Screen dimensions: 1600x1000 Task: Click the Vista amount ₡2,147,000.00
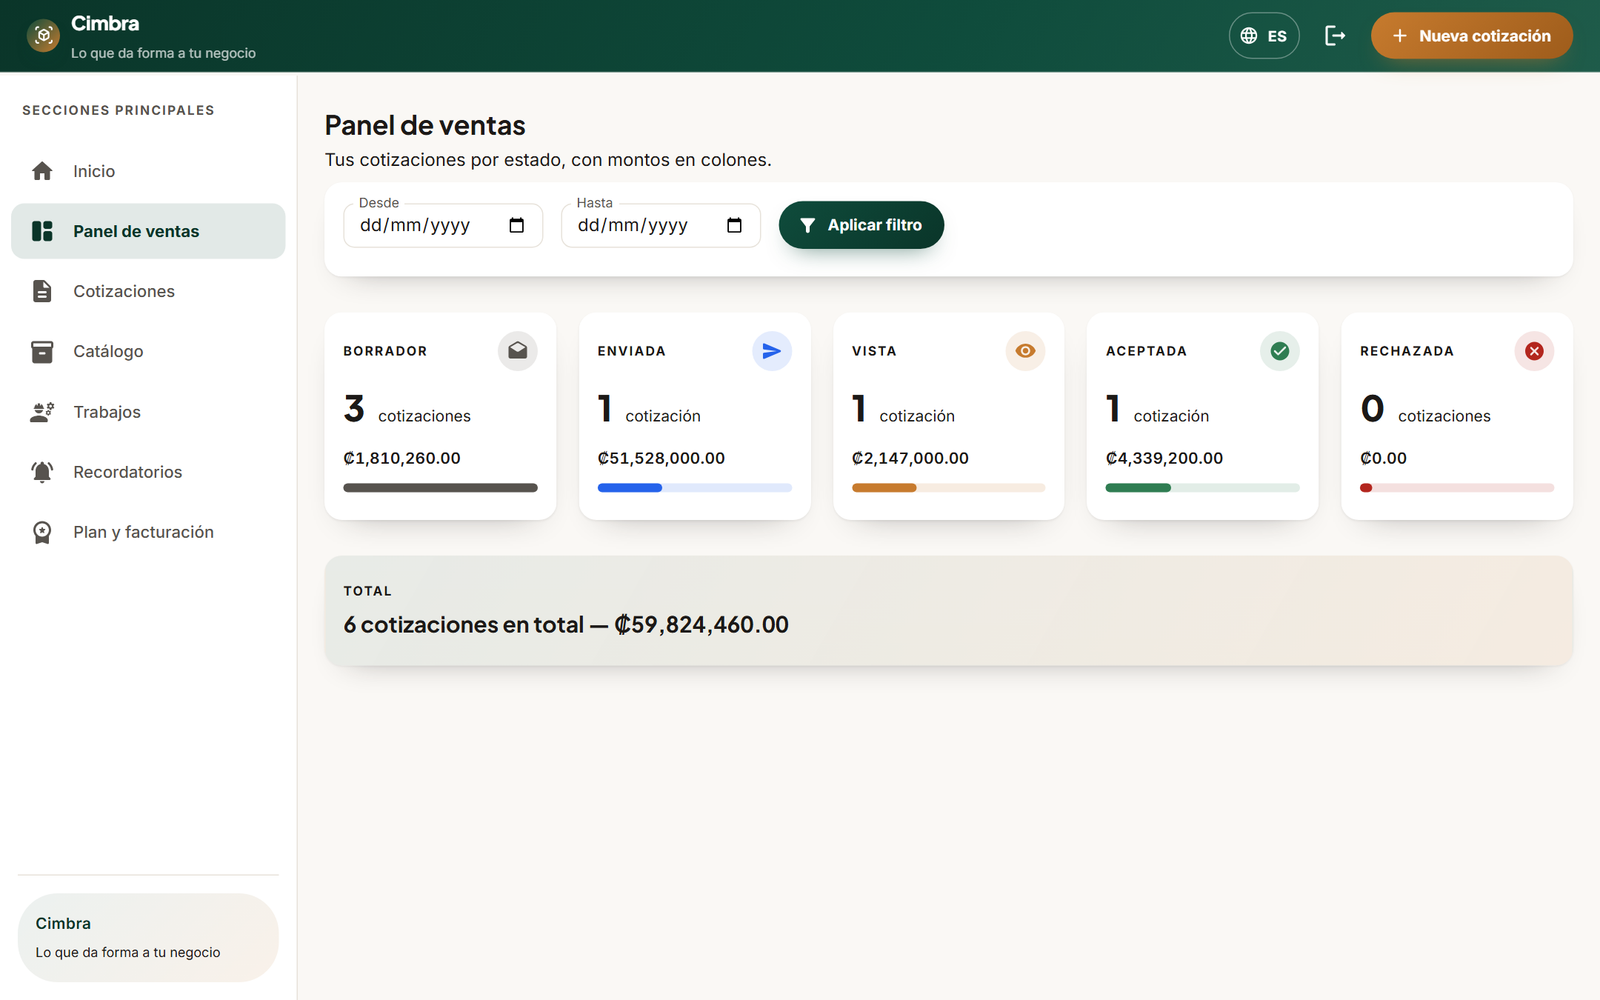[x=910, y=458]
